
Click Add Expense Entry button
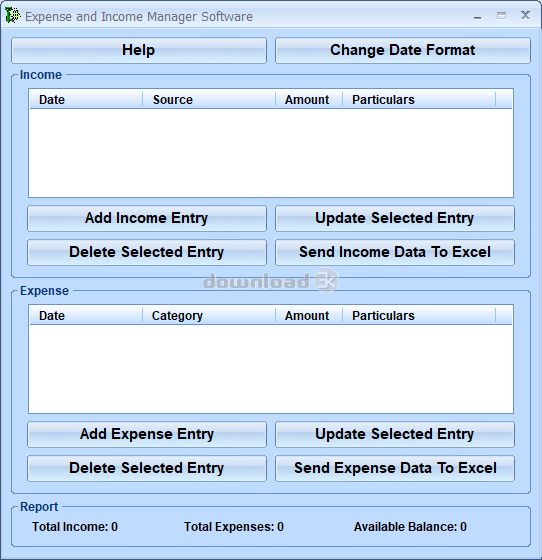pos(147,434)
